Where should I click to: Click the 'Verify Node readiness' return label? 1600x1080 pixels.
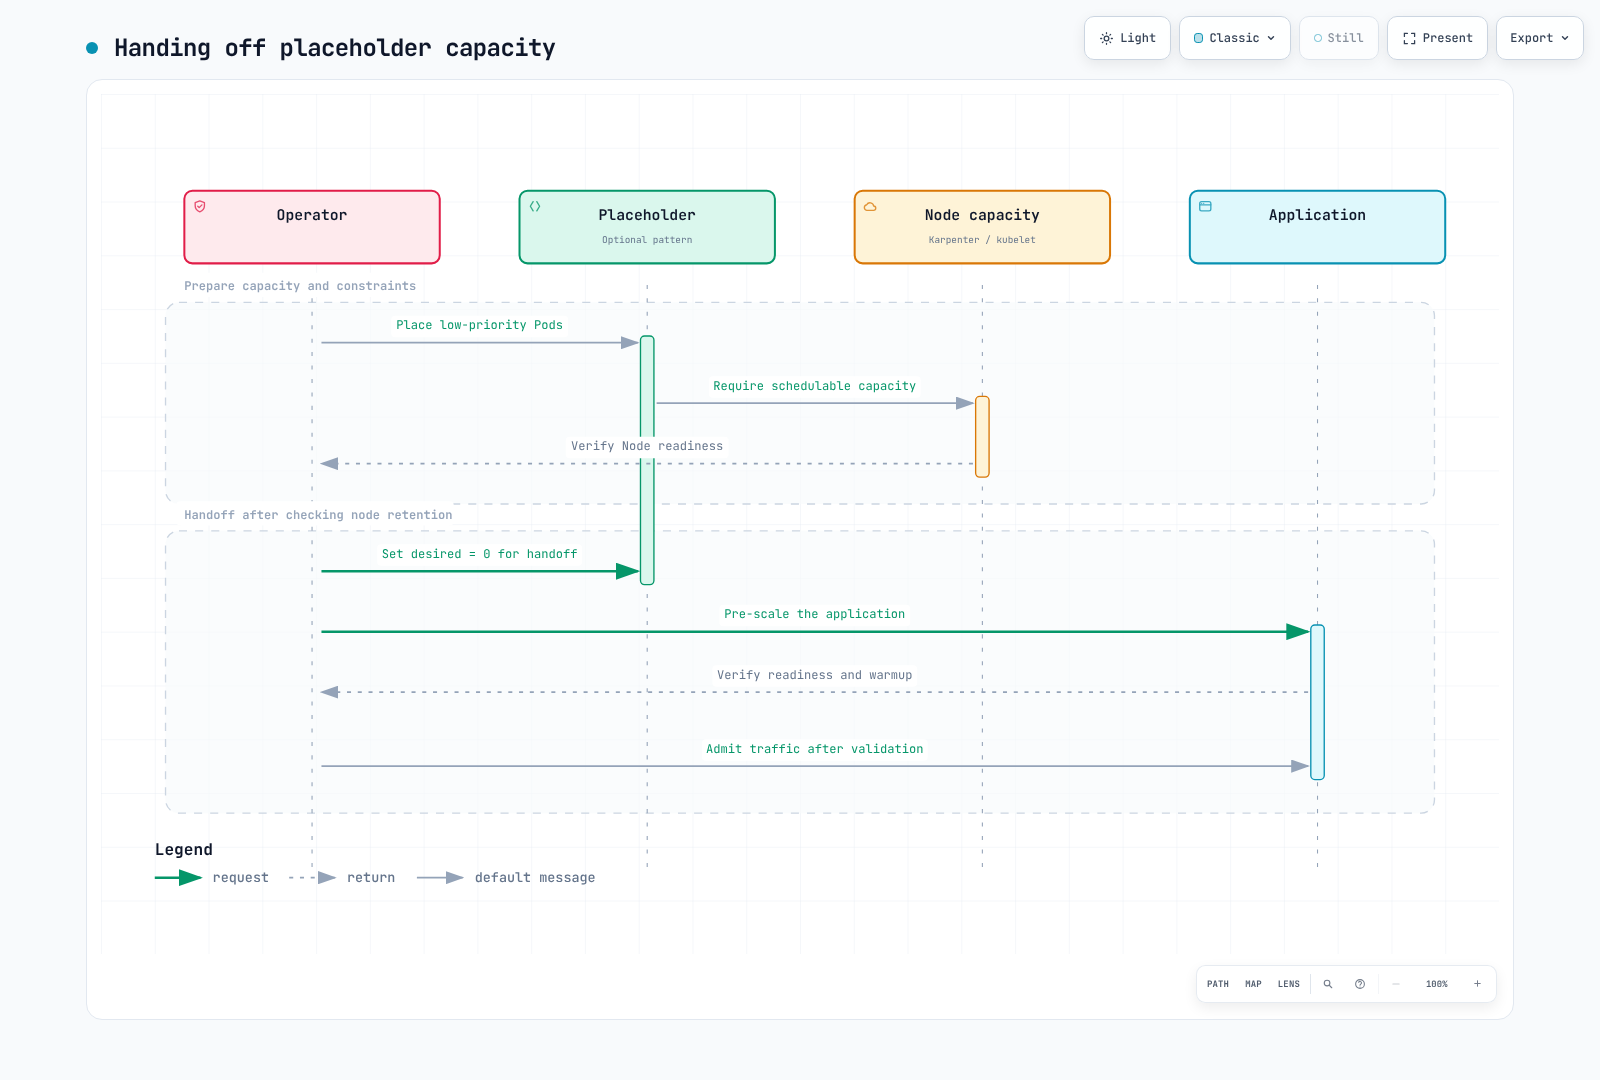pyautogui.click(x=647, y=446)
